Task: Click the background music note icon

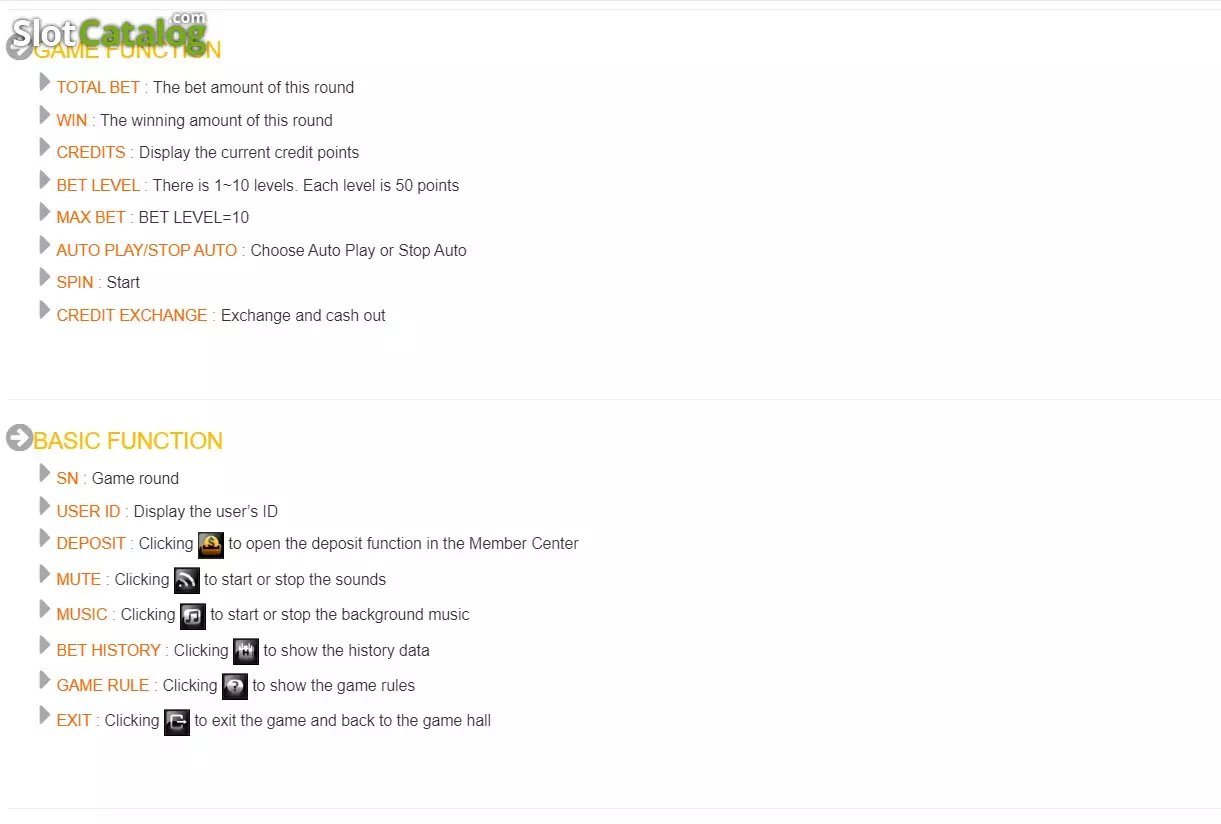Action: pyautogui.click(x=192, y=616)
